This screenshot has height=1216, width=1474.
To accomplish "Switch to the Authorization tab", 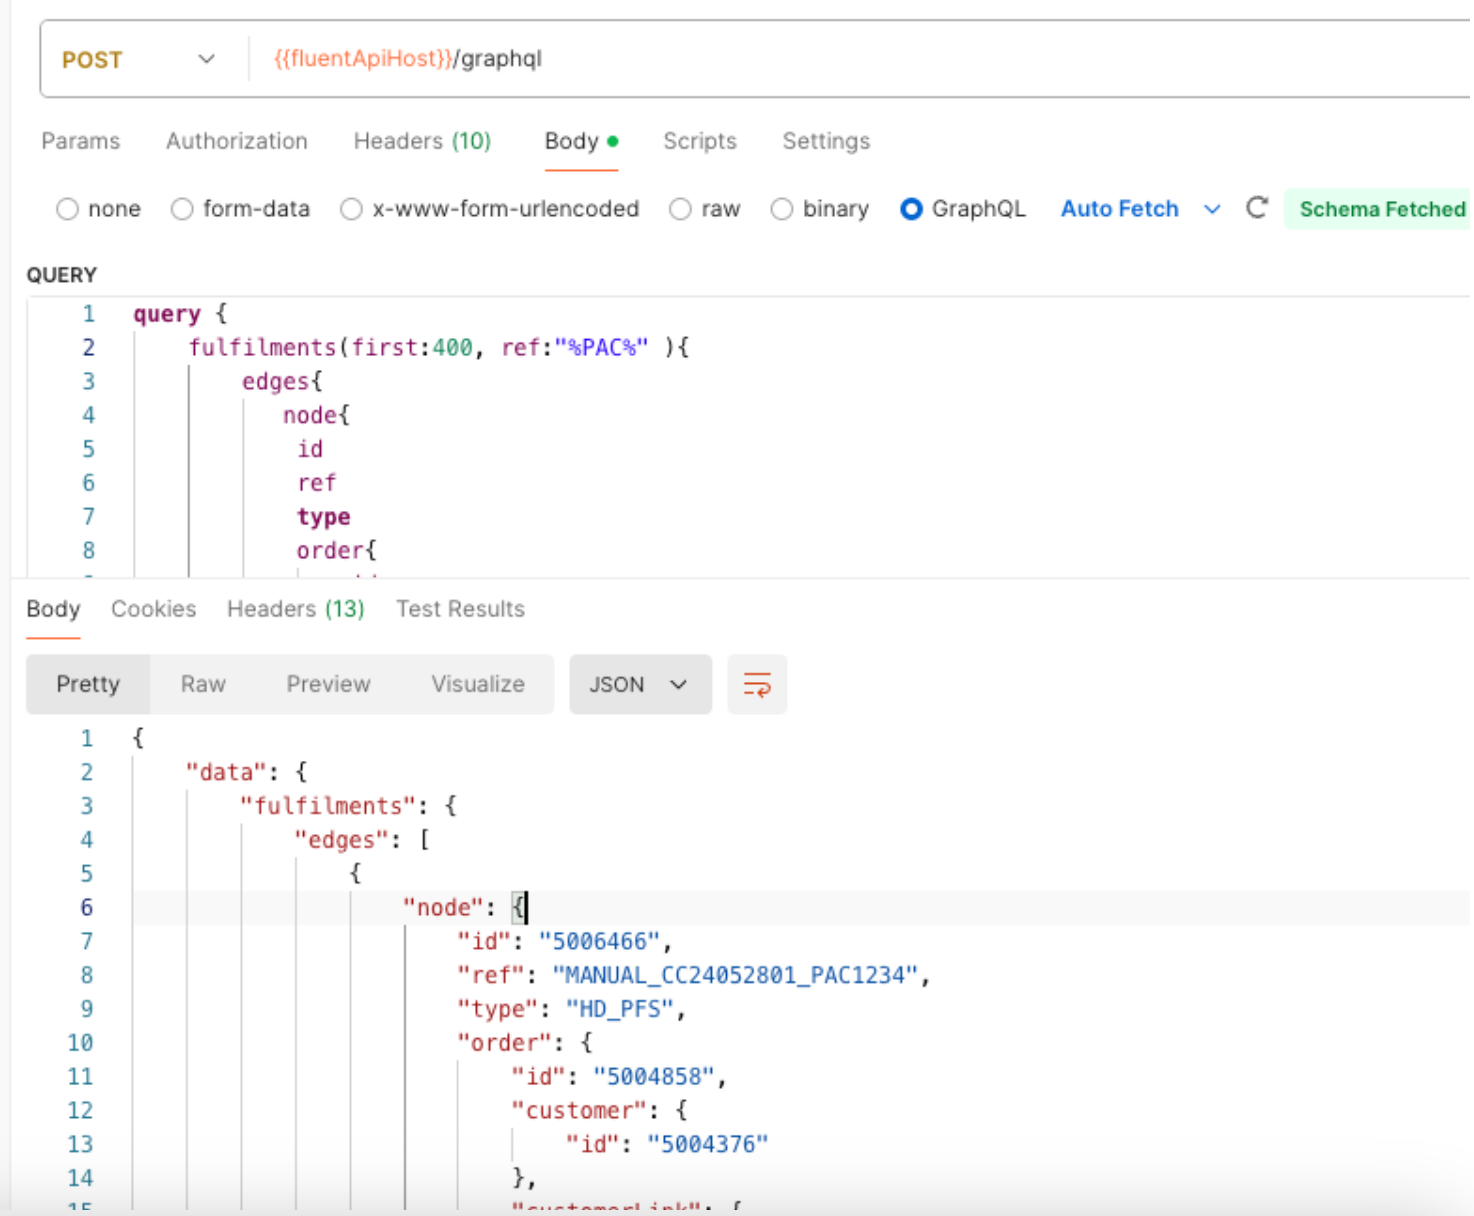I will coord(237,141).
